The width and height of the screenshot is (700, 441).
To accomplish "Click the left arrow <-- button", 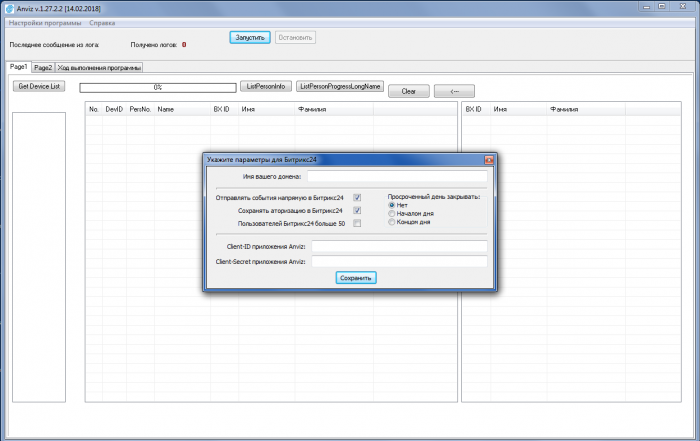I will click(x=454, y=91).
